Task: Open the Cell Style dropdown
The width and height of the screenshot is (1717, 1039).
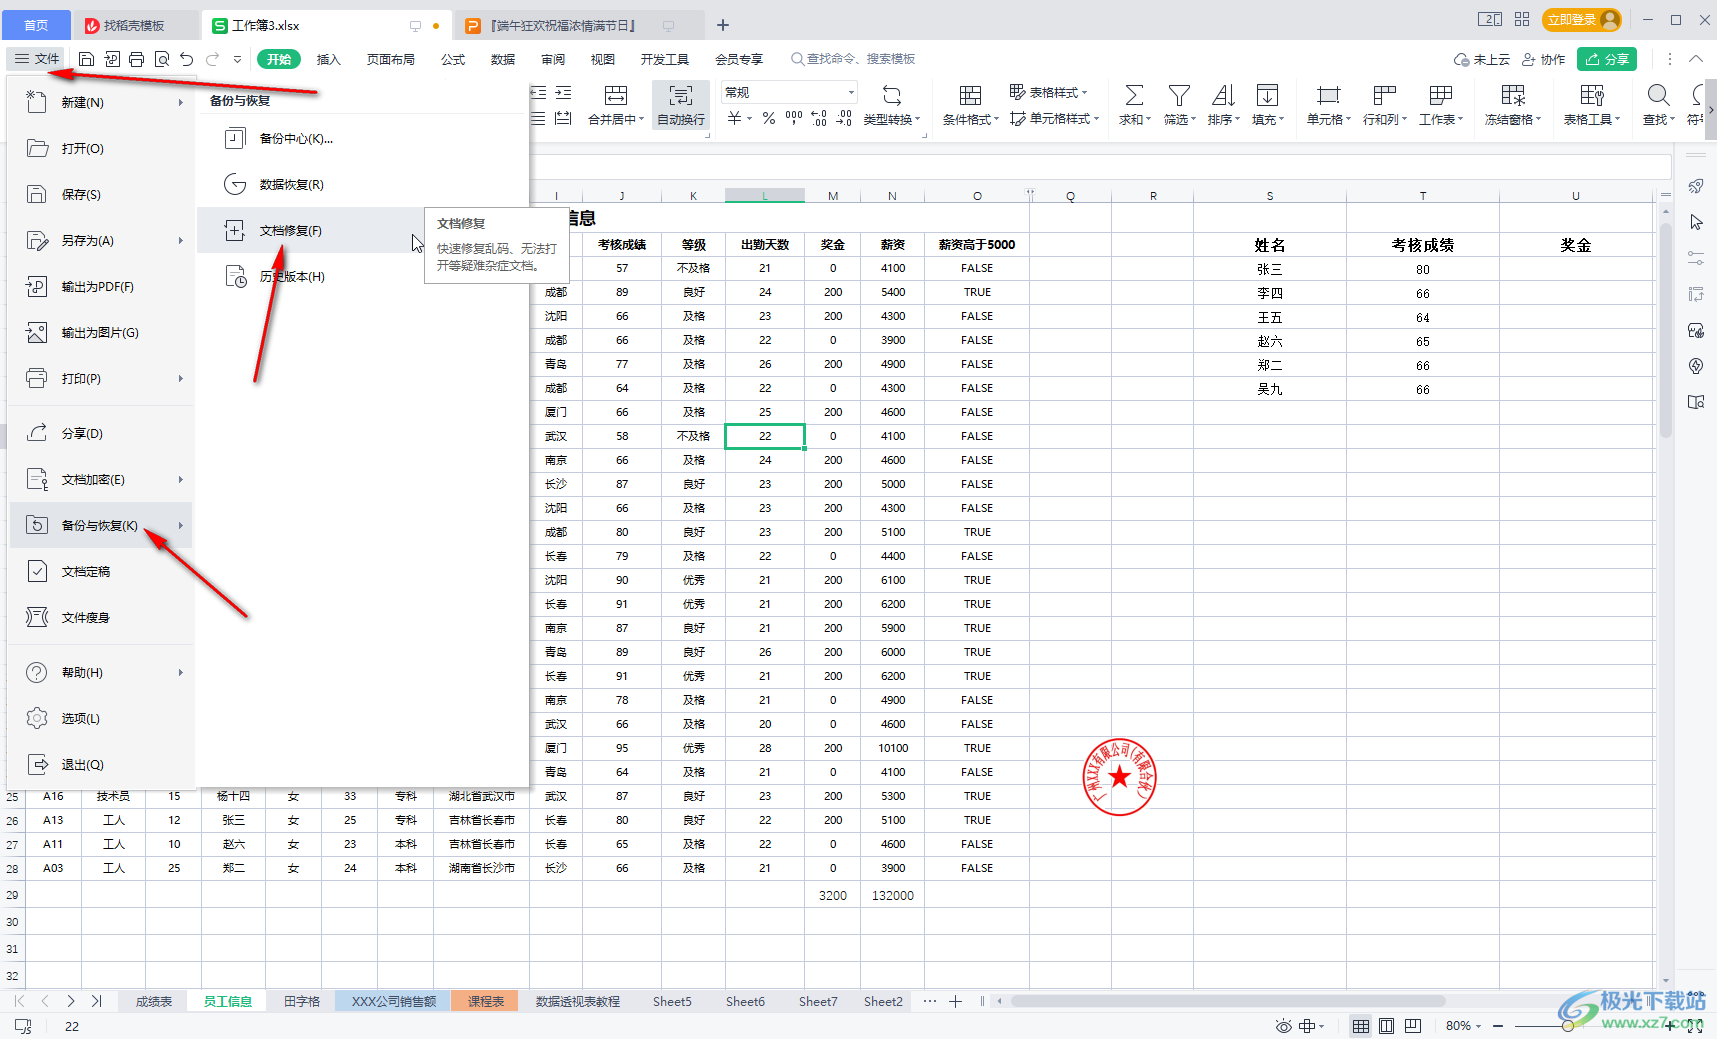Action: tap(1054, 119)
